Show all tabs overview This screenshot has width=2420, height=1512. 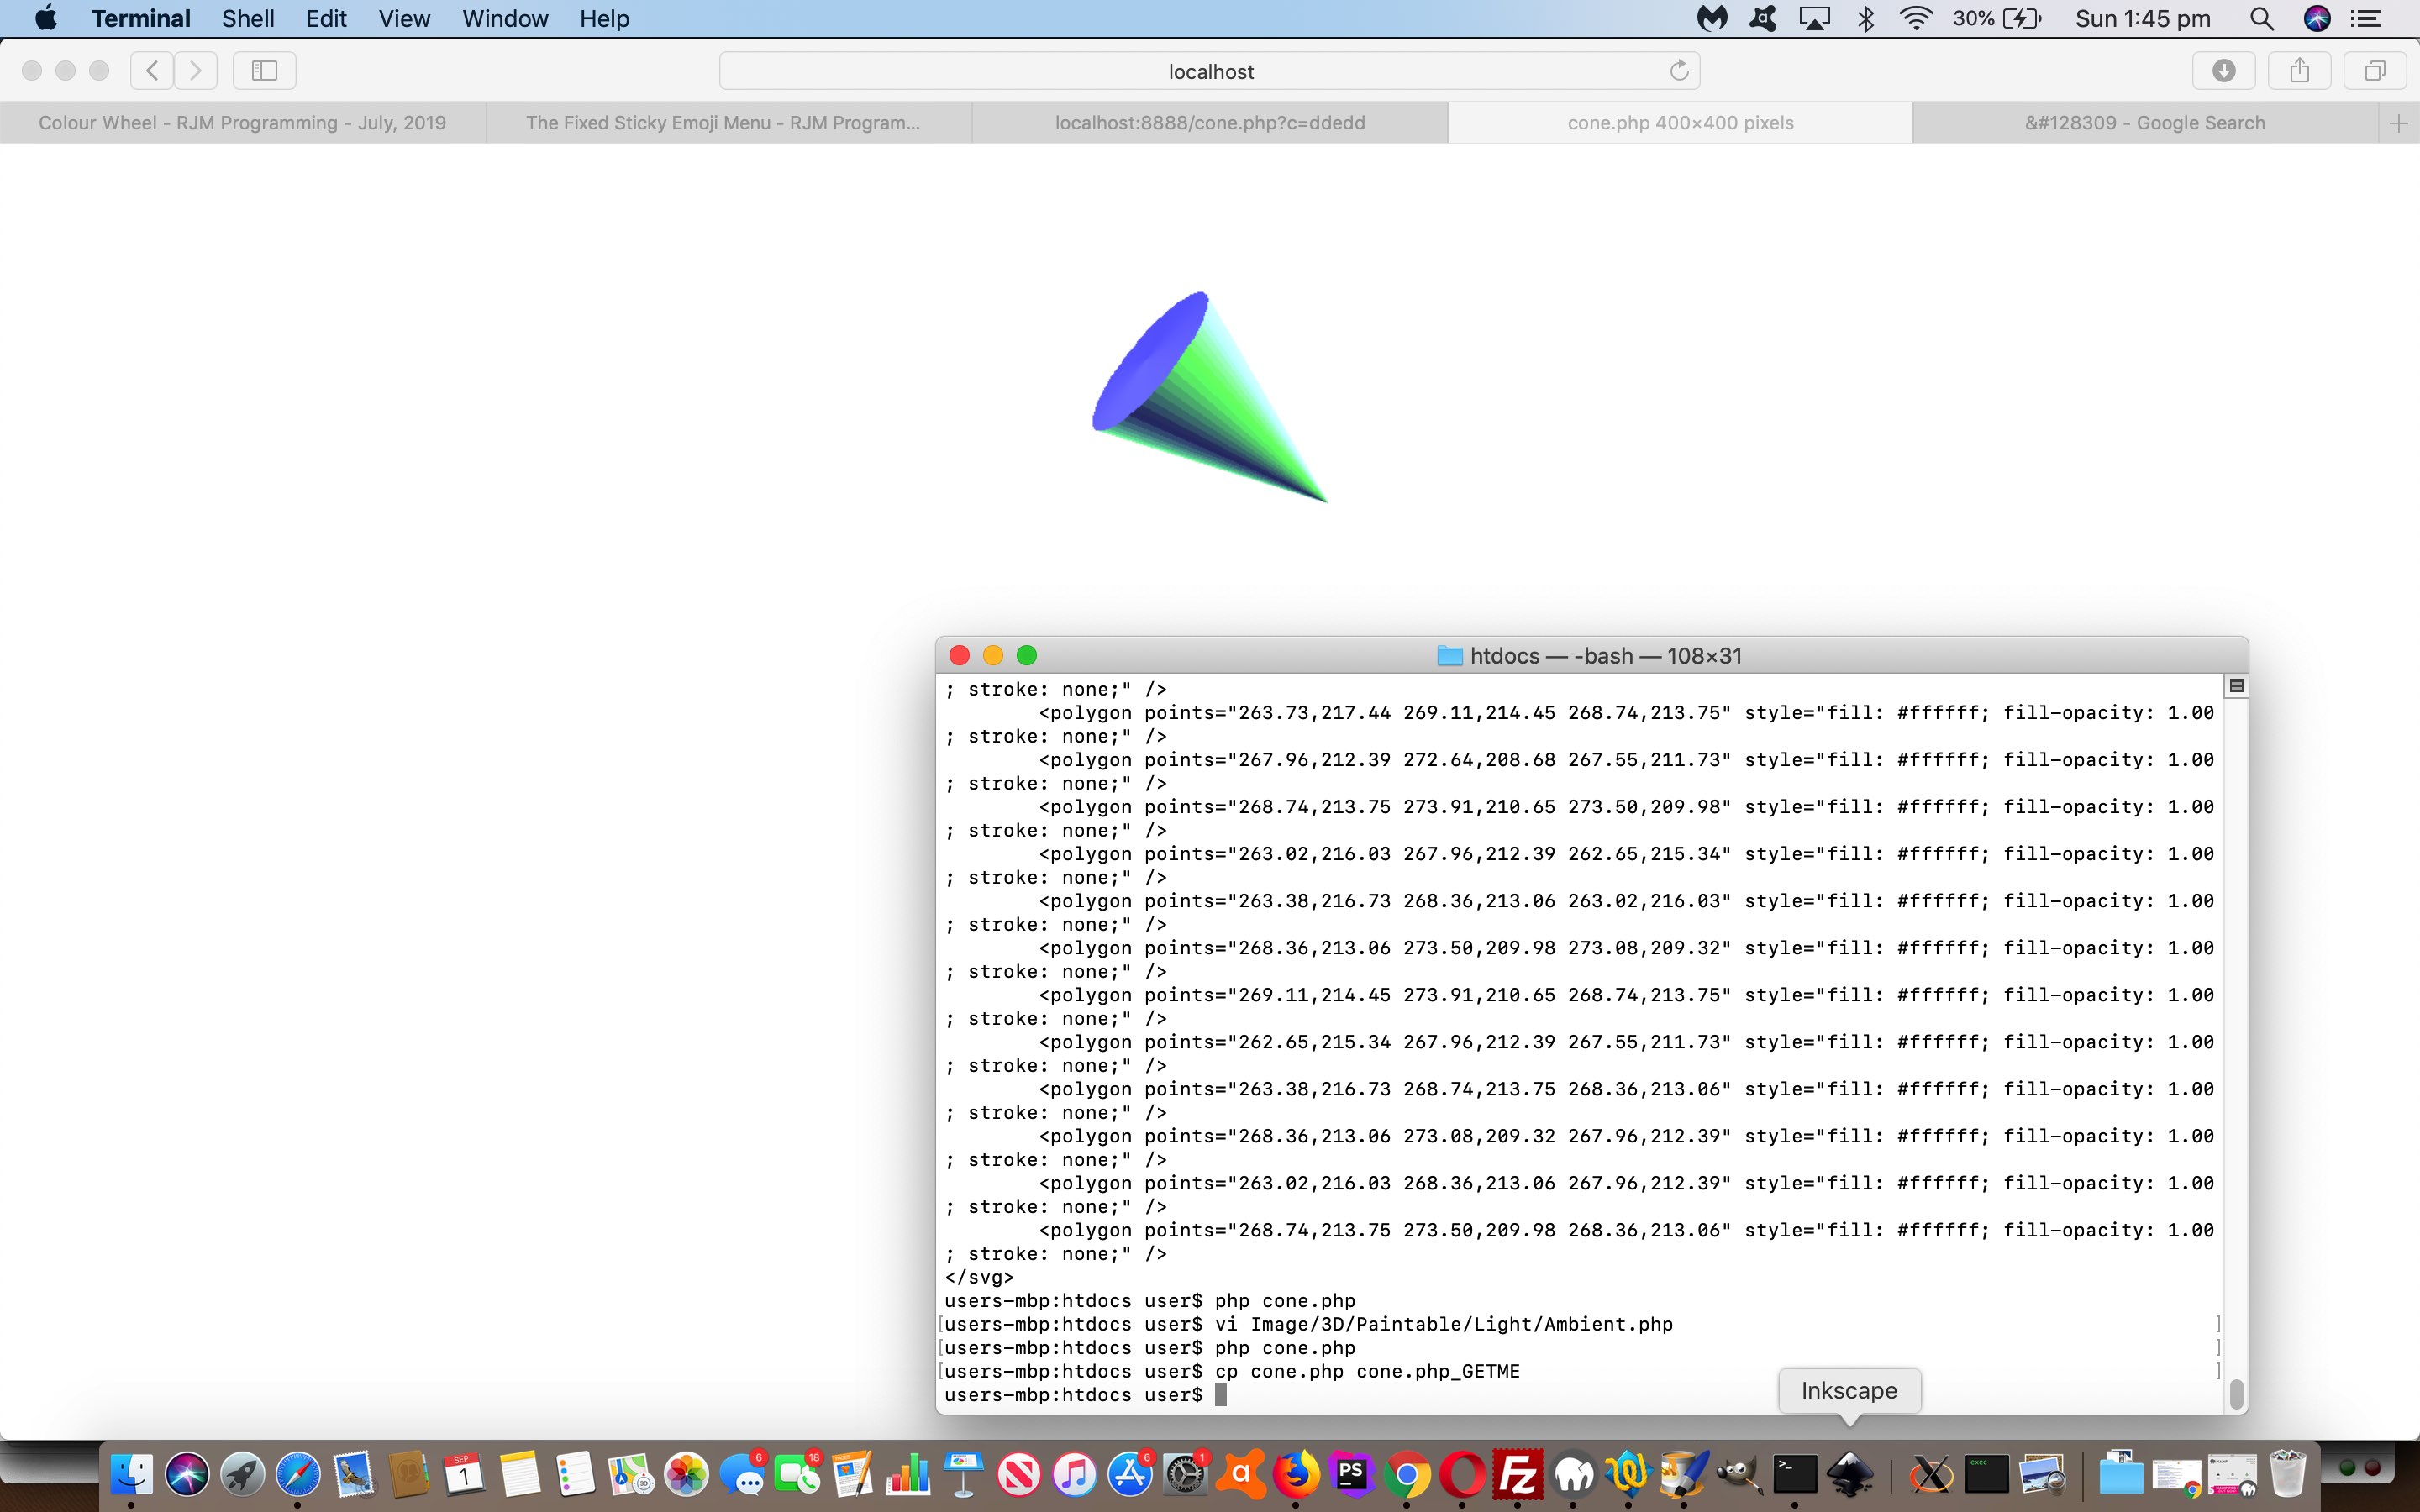click(2374, 70)
